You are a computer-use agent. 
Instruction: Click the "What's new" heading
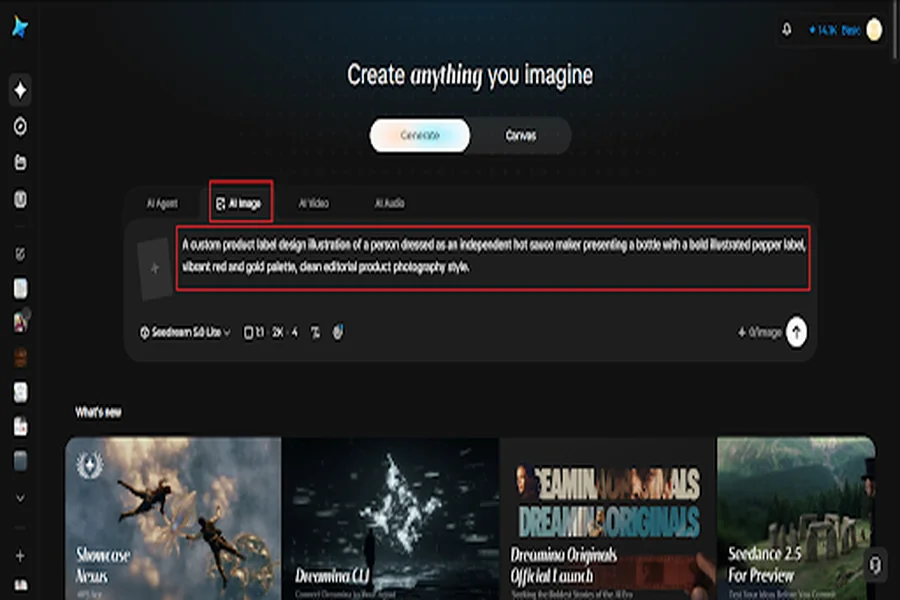(x=98, y=412)
